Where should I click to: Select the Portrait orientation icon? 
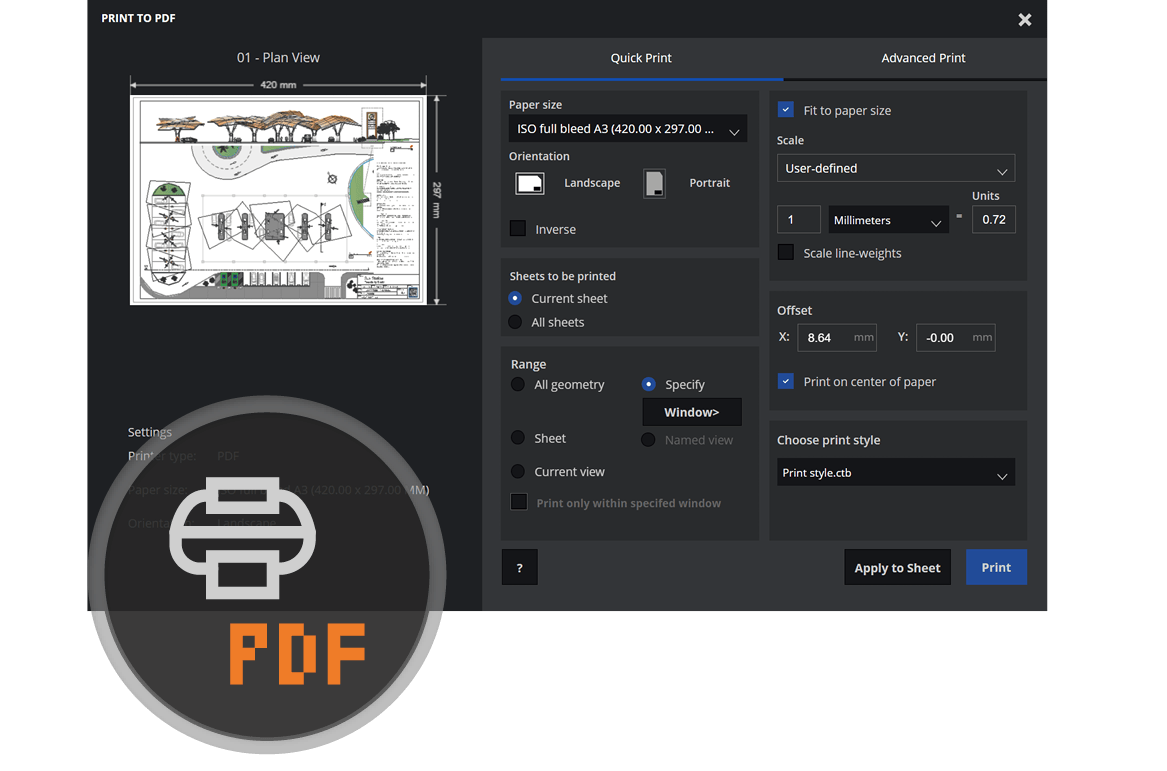point(654,183)
